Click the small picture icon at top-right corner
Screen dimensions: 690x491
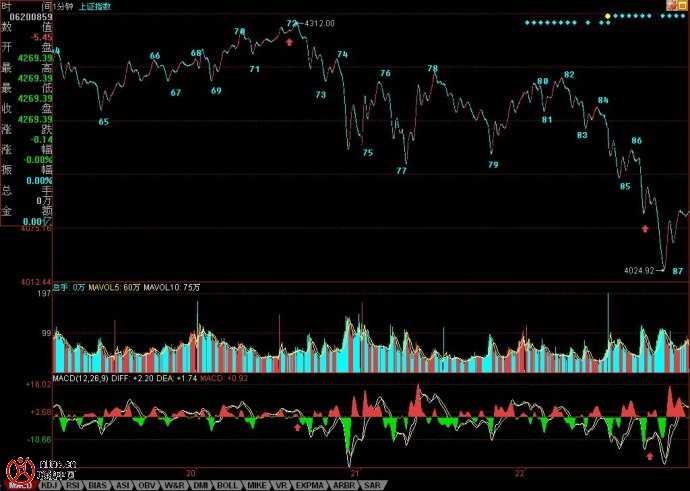coord(672,5)
